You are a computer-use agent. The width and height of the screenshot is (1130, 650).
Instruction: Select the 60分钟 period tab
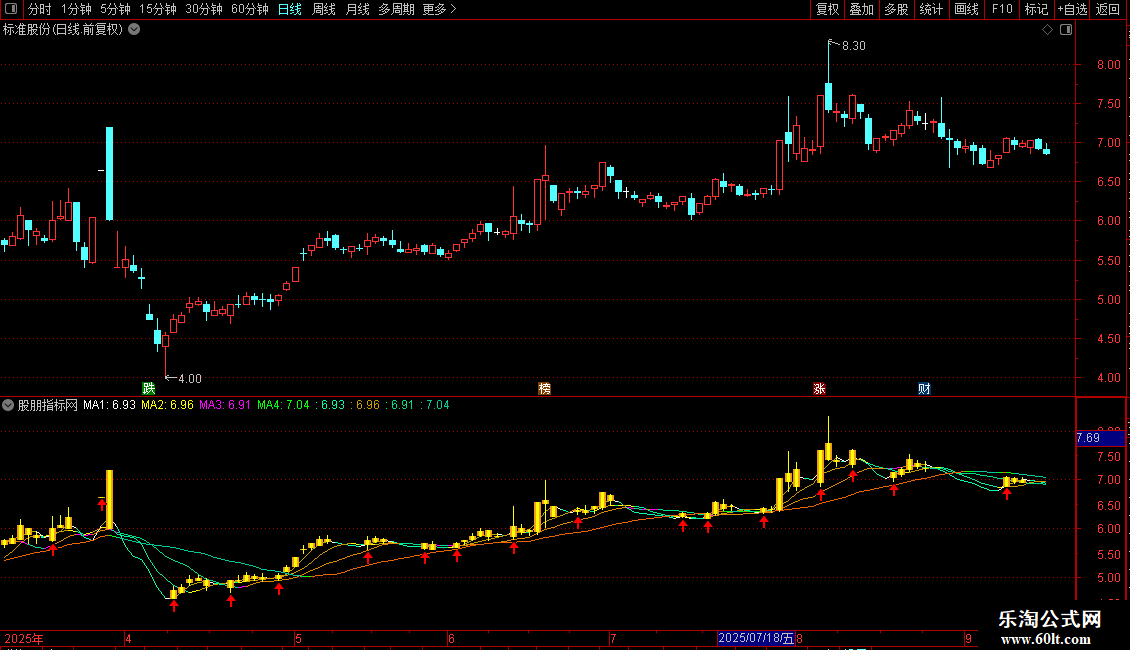tap(249, 9)
